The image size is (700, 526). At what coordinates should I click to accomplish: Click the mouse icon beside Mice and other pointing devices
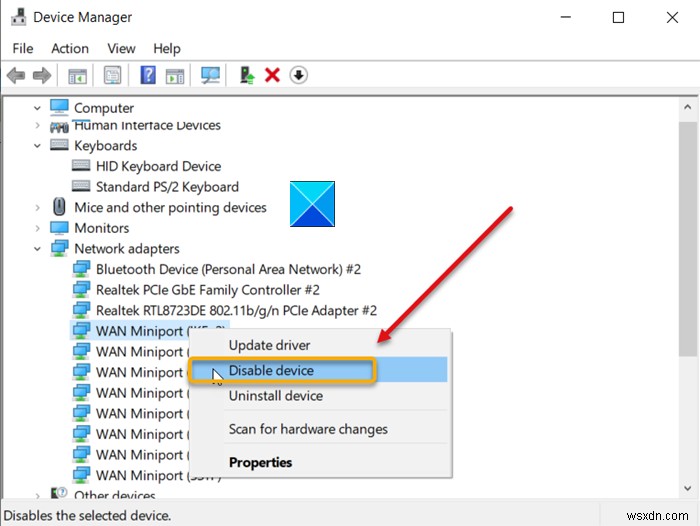point(59,207)
